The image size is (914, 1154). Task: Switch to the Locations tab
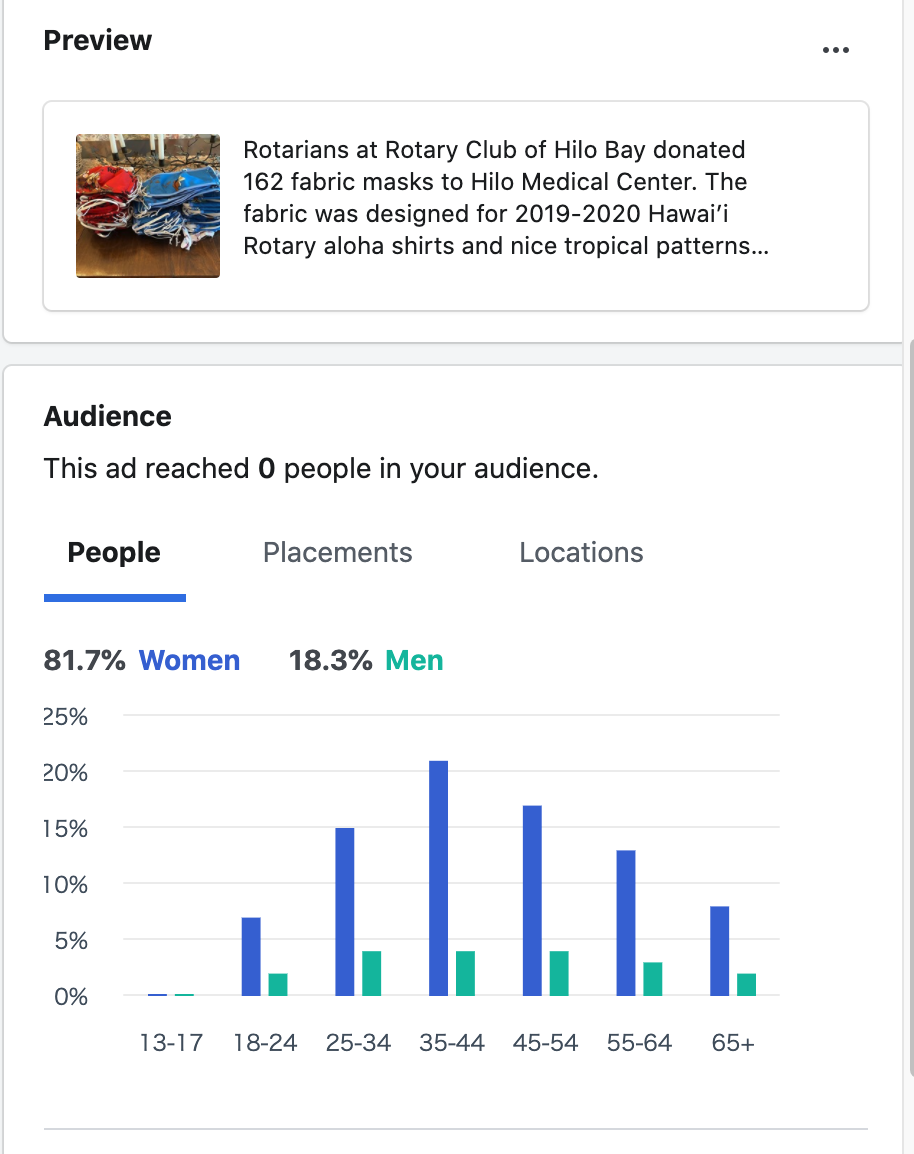(581, 553)
